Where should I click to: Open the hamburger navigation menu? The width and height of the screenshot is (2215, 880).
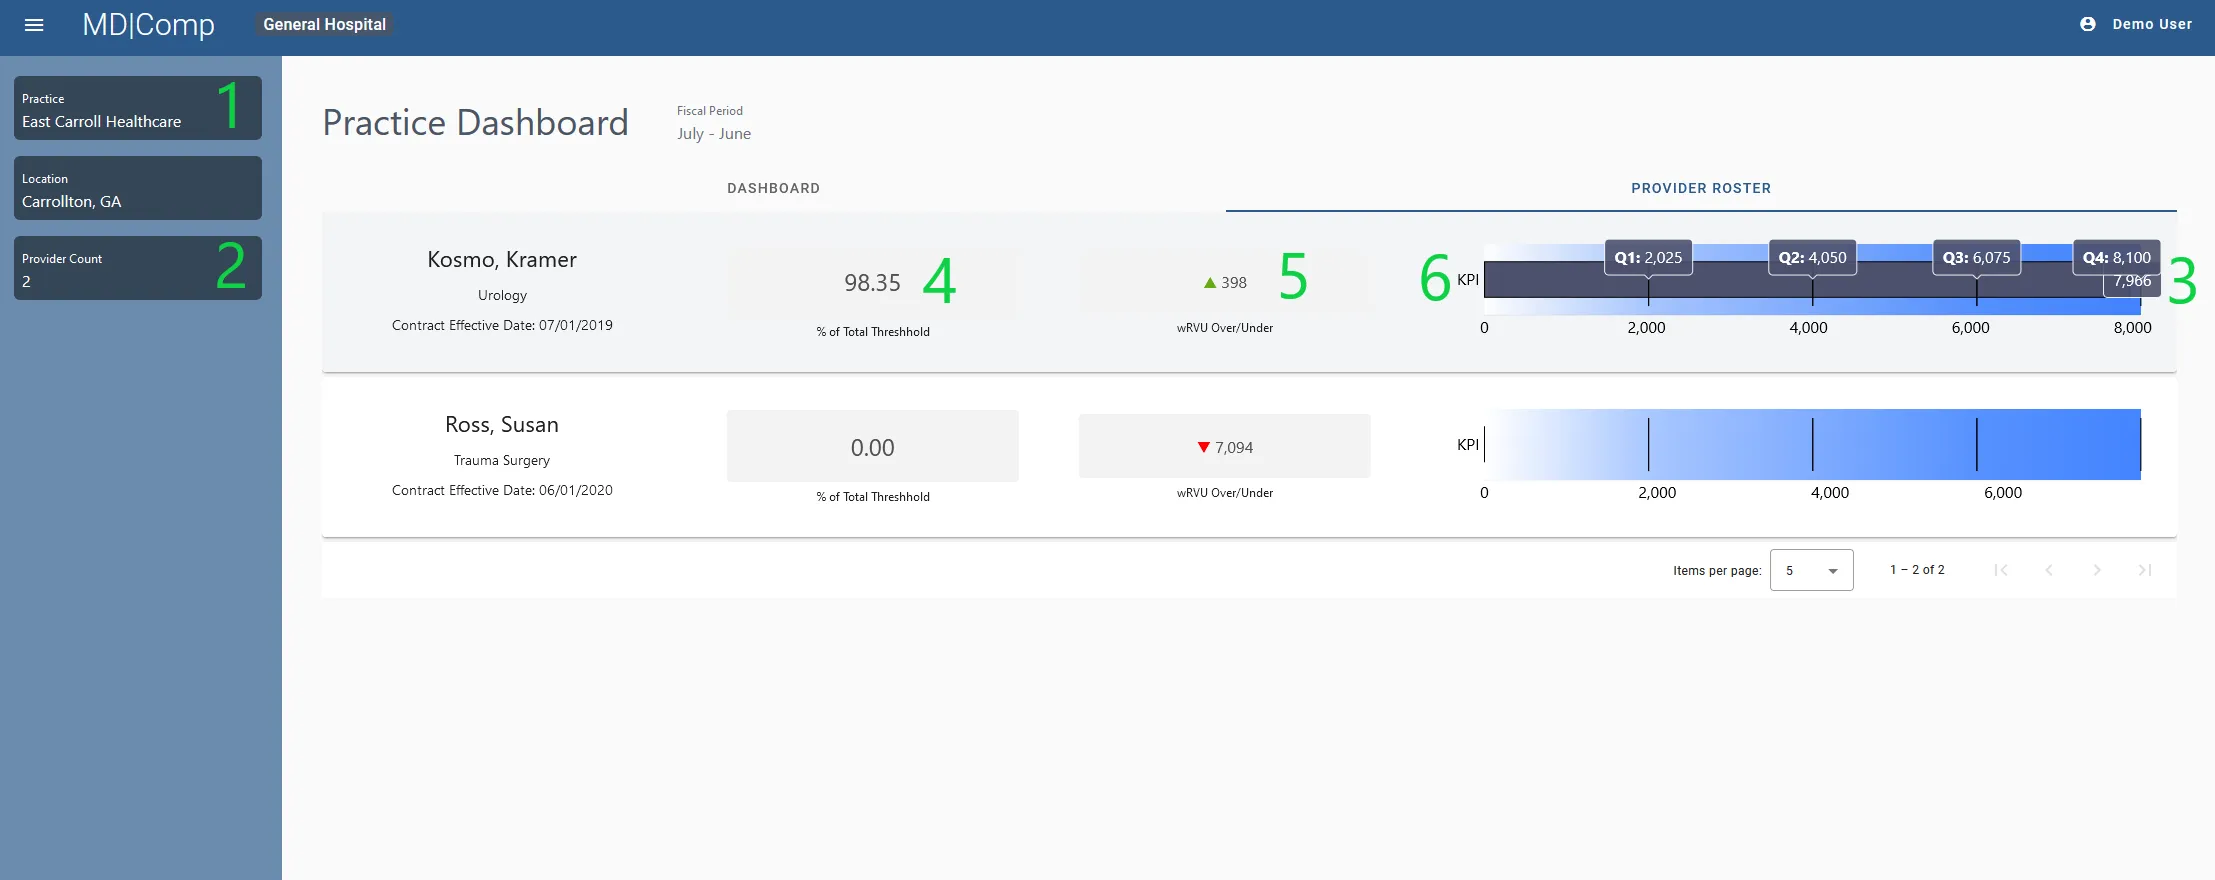(x=34, y=25)
